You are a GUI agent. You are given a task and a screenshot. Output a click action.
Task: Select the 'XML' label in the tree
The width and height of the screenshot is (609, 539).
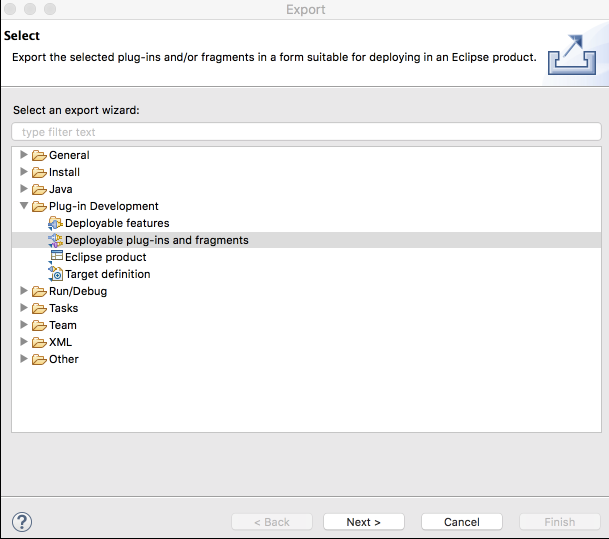60,343
